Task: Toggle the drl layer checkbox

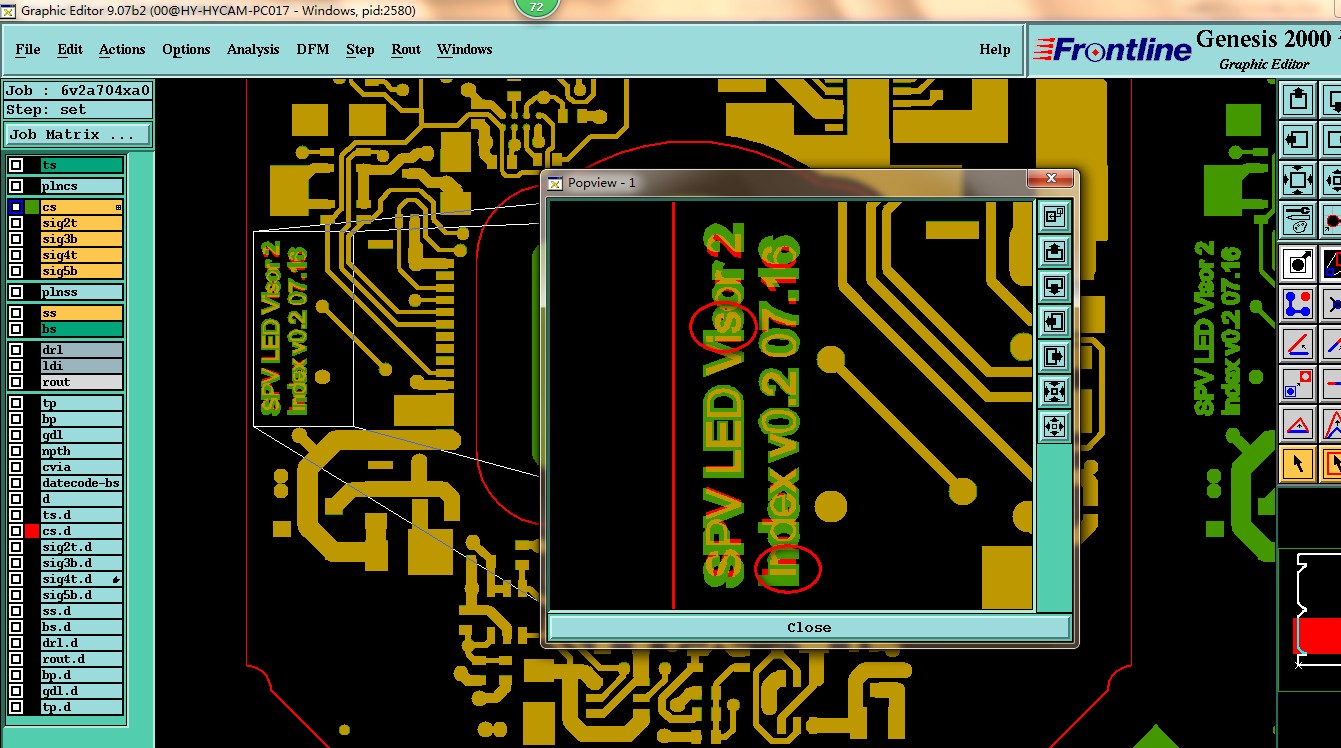Action: tap(16, 350)
